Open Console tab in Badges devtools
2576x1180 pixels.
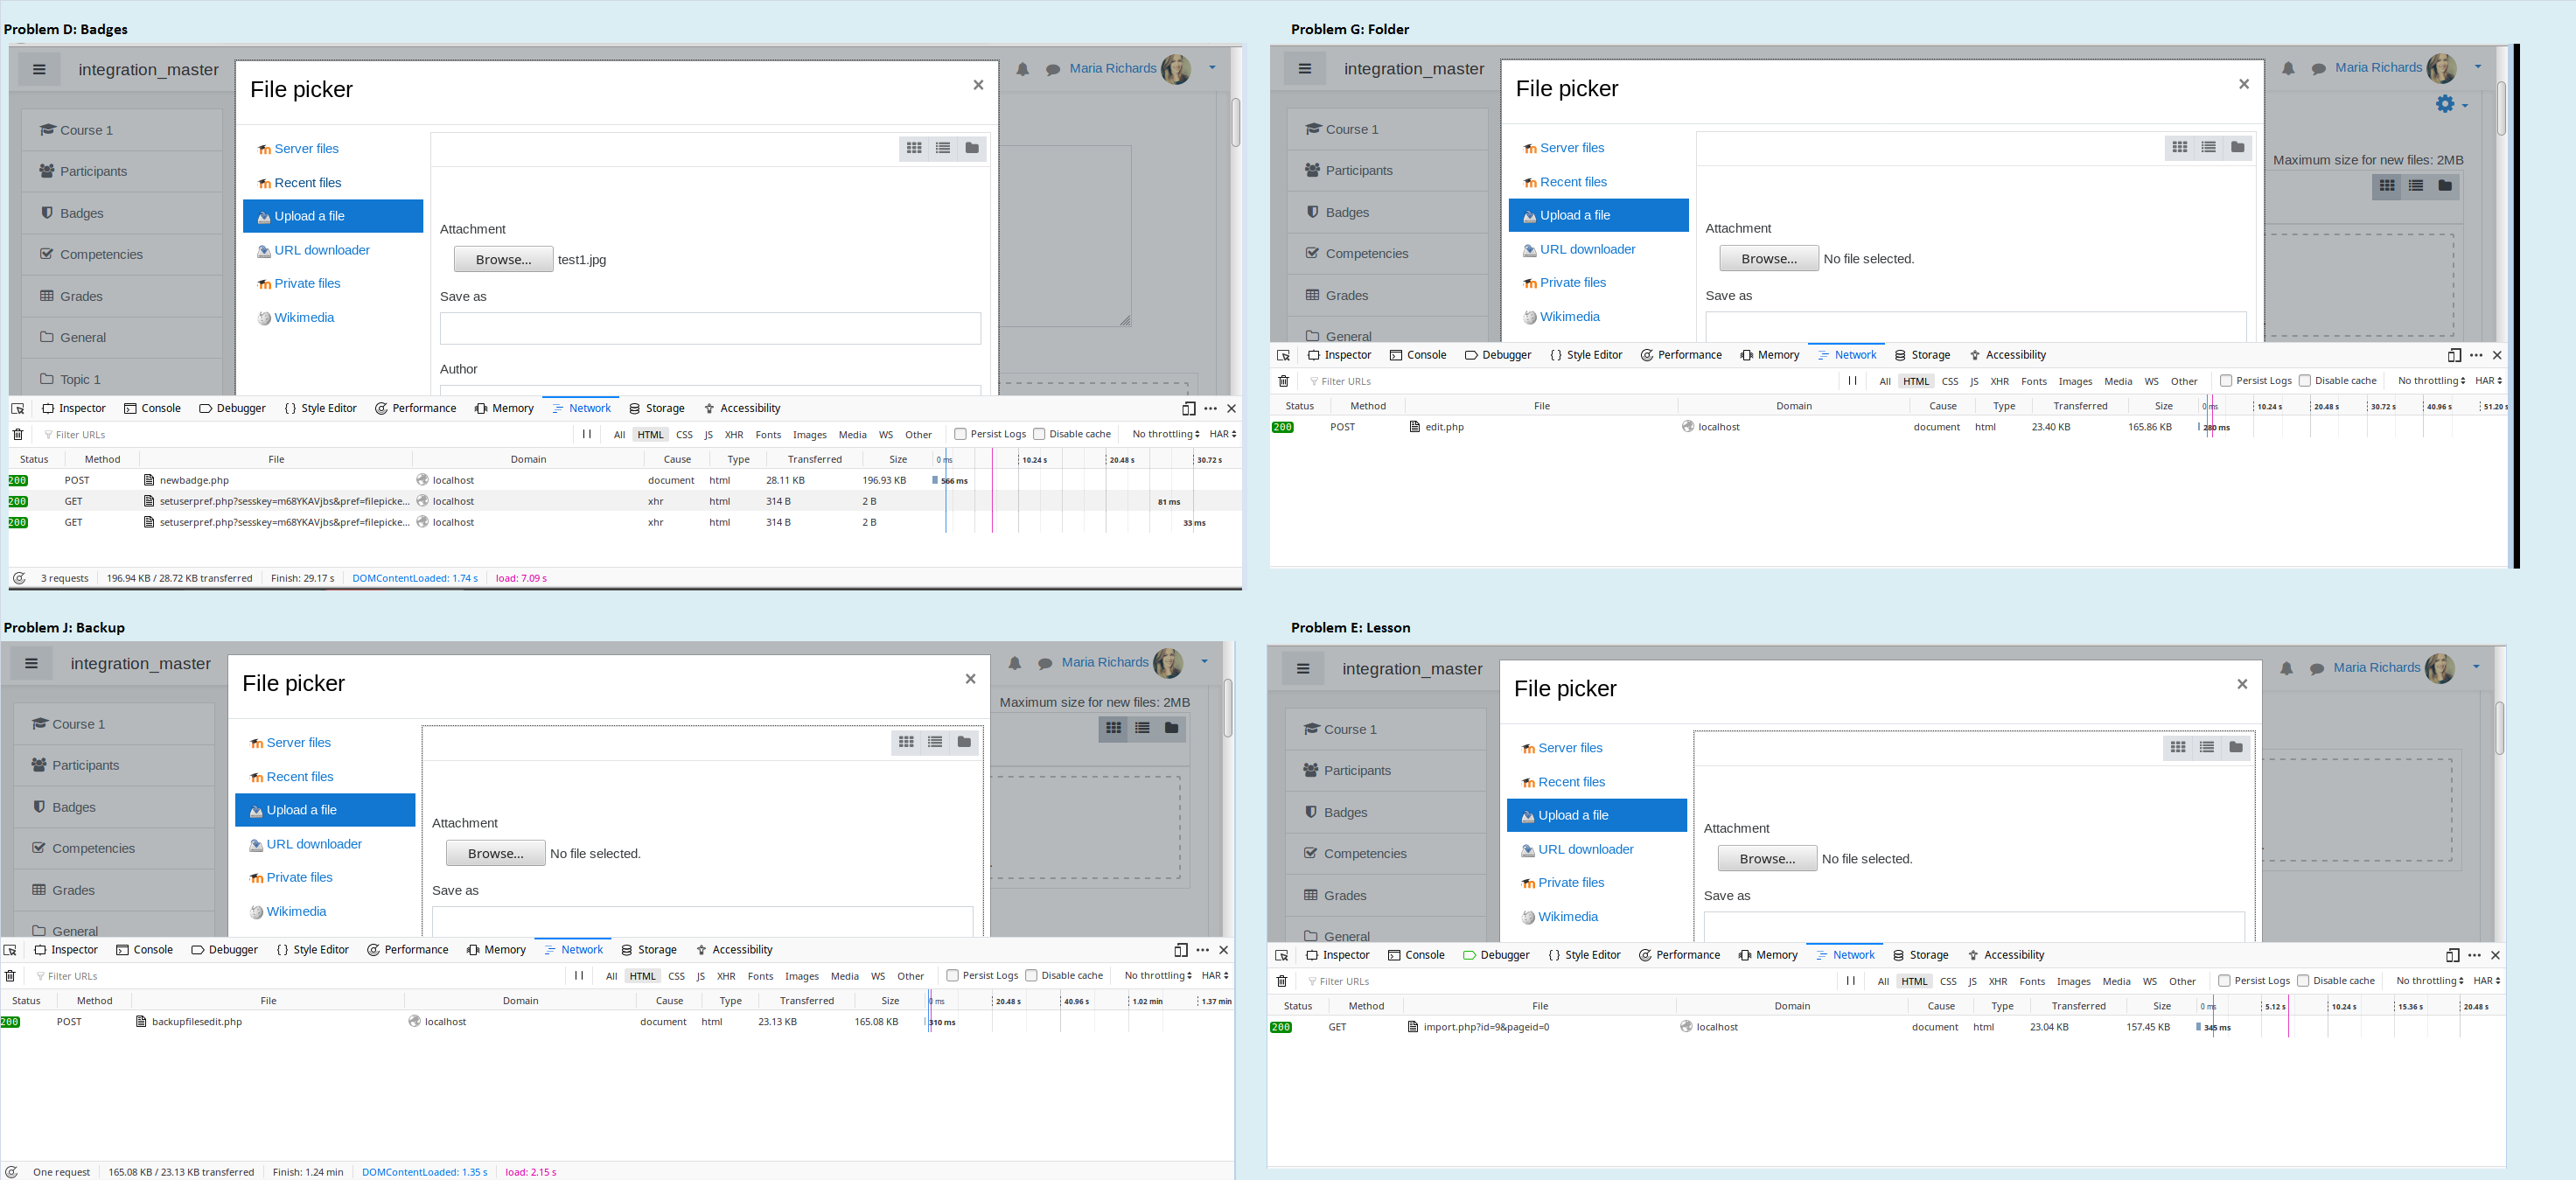(x=152, y=408)
